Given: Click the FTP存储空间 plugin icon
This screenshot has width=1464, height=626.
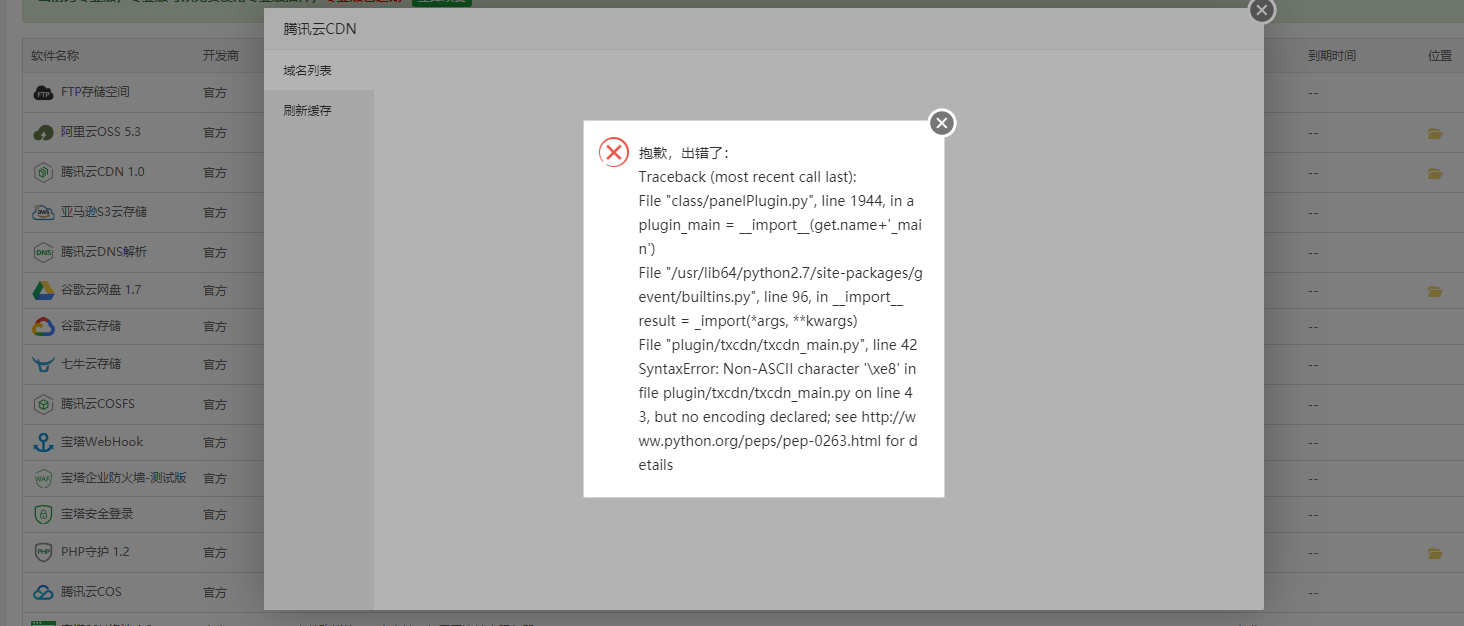Looking at the screenshot, I should pyautogui.click(x=43, y=93).
